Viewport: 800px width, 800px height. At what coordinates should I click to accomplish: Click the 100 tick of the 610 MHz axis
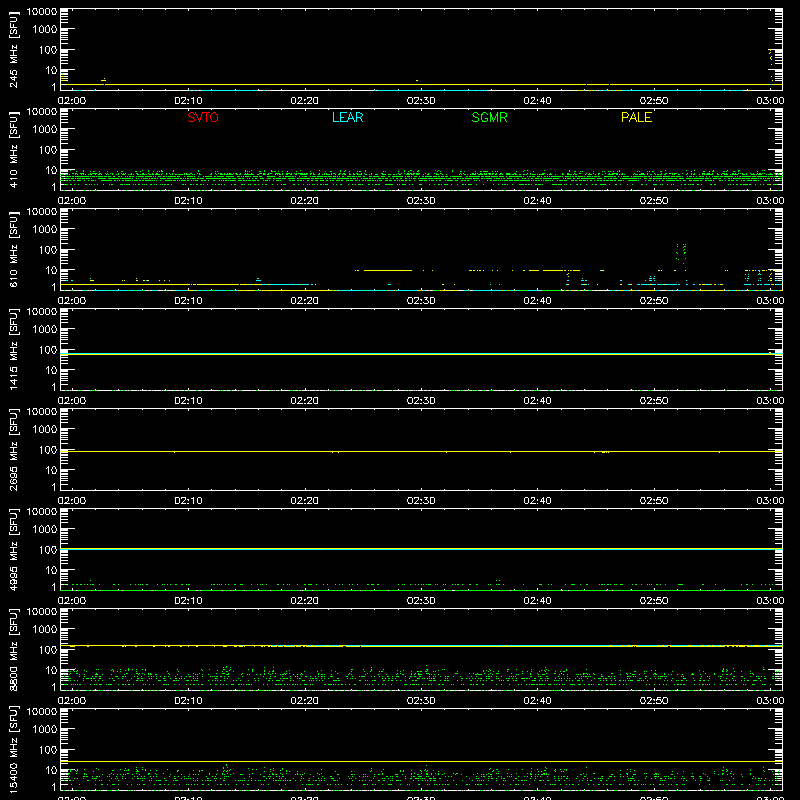[48, 250]
